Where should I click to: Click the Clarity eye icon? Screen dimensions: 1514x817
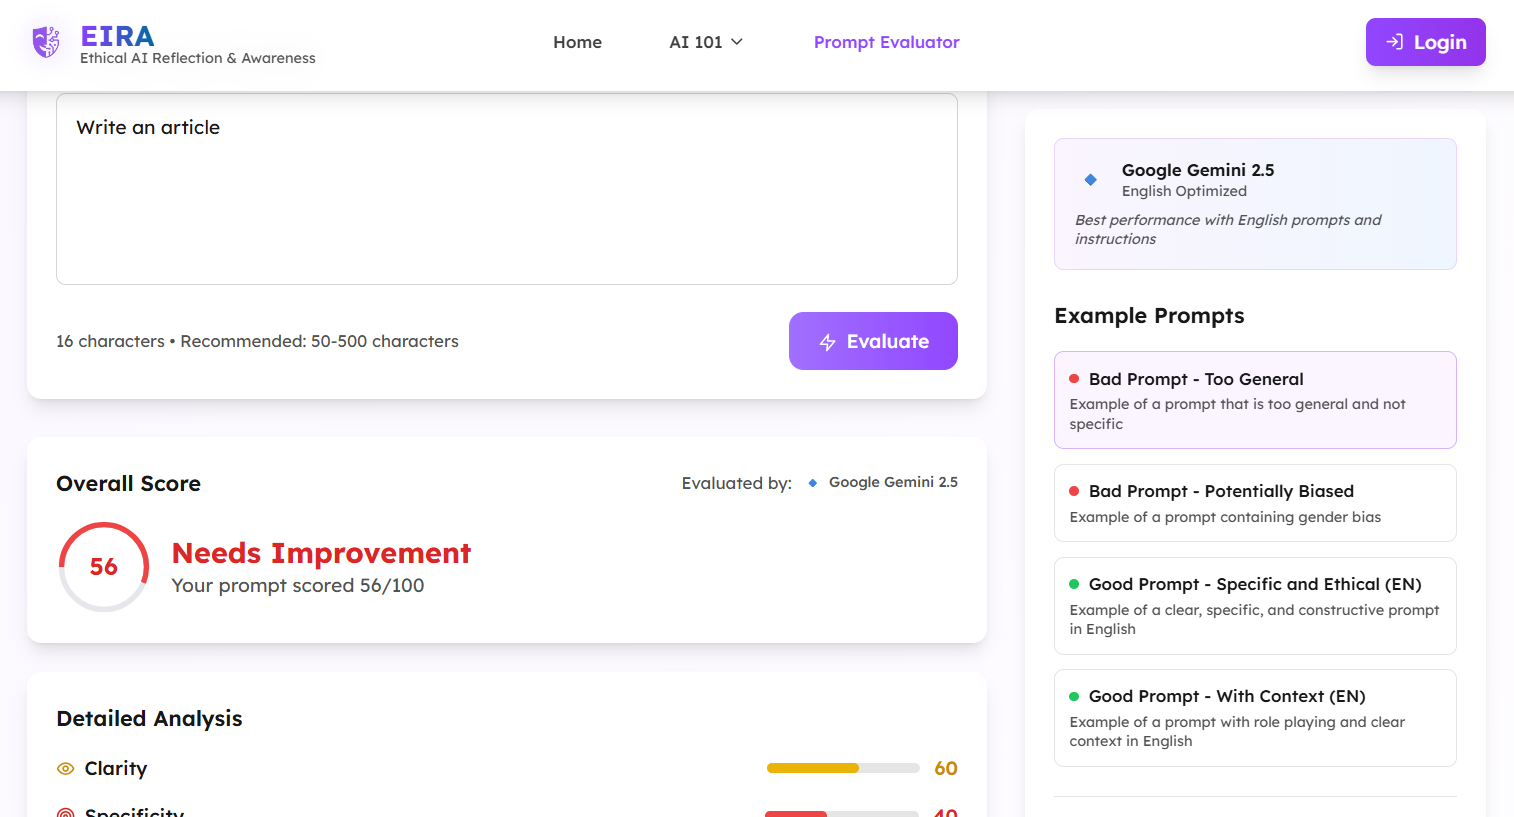tap(66, 769)
